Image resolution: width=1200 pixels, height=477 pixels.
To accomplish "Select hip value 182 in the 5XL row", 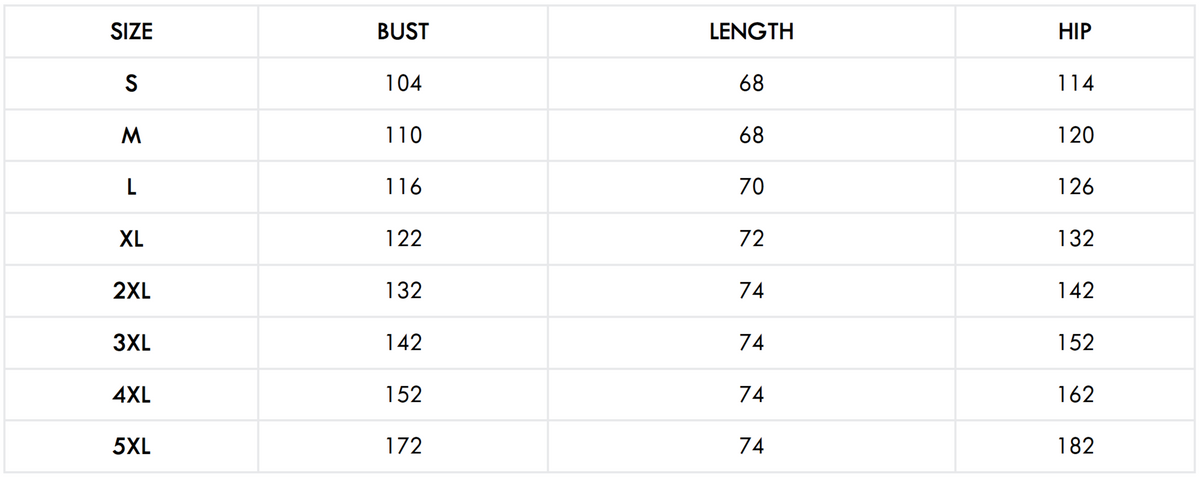I will (1074, 447).
